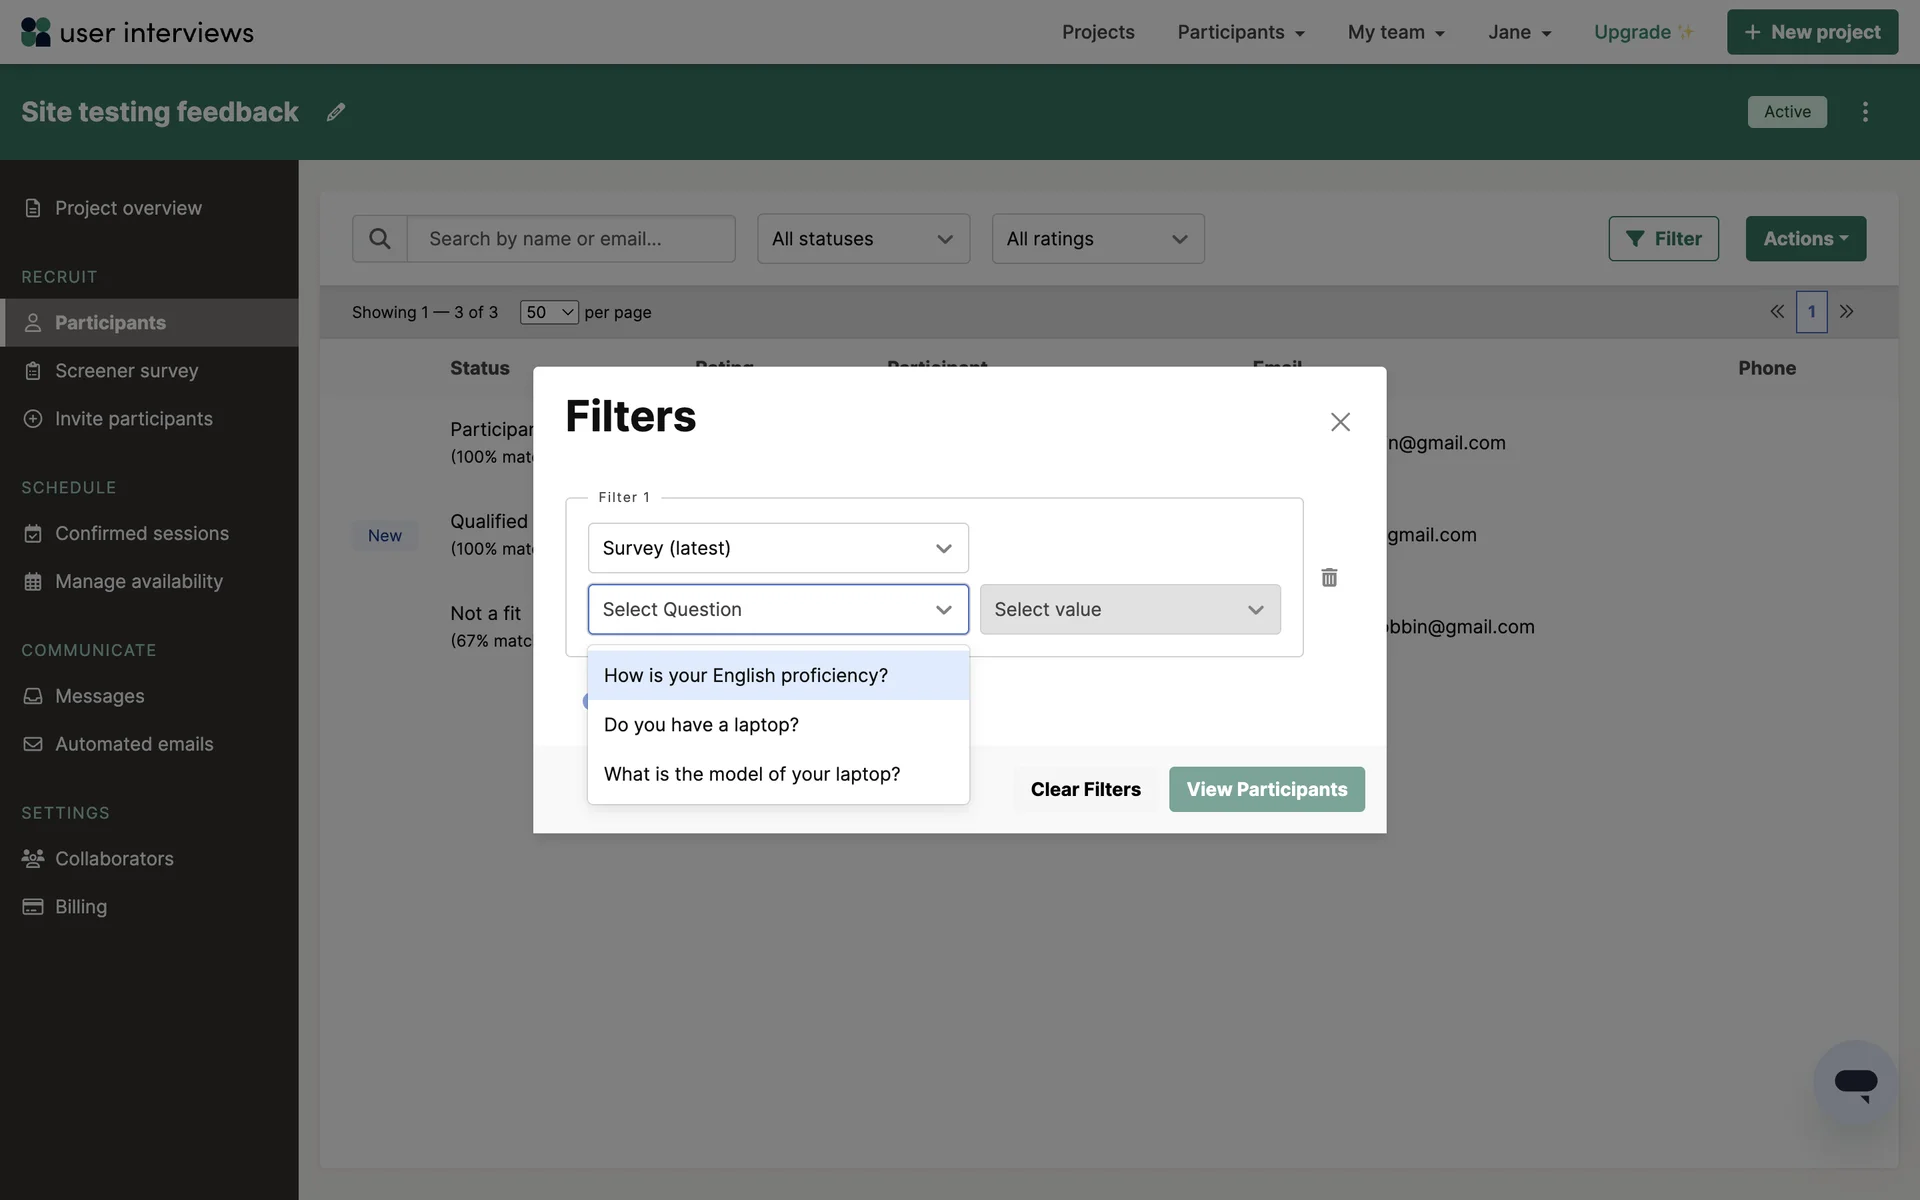Expand the Select value dropdown
This screenshot has height=1200, width=1920.
[x=1130, y=610]
